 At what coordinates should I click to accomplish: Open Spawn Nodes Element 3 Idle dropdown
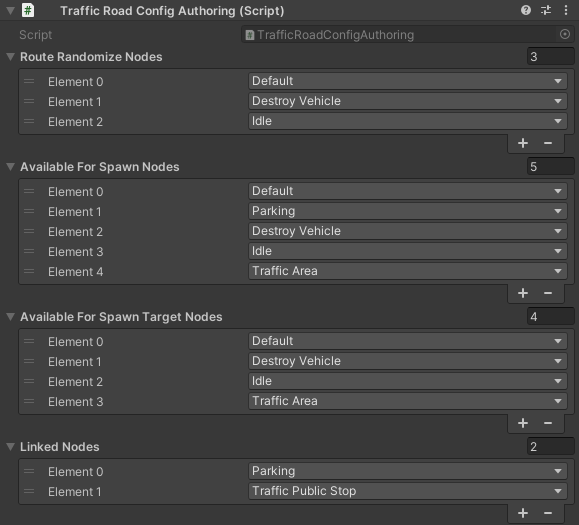[408, 251]
